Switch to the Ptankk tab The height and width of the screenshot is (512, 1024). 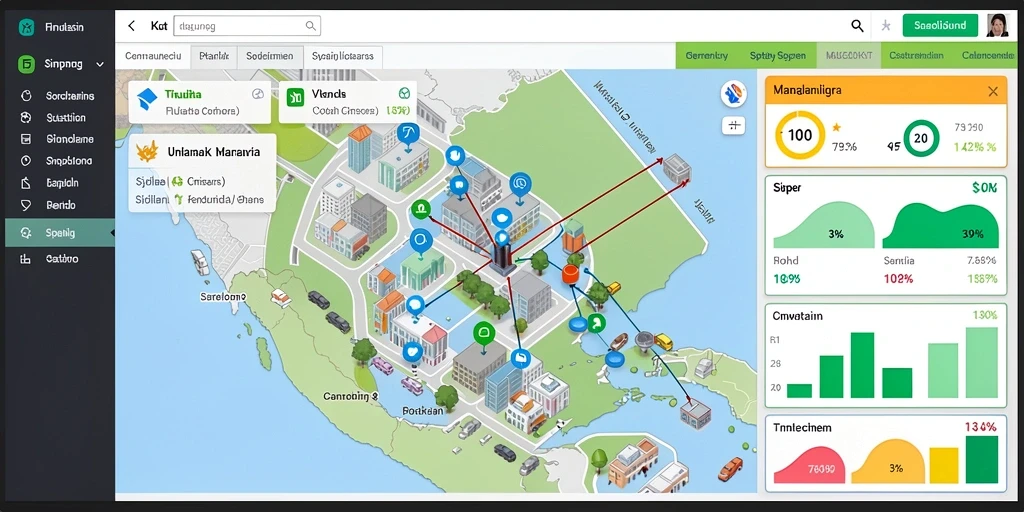tap(214, 56)
